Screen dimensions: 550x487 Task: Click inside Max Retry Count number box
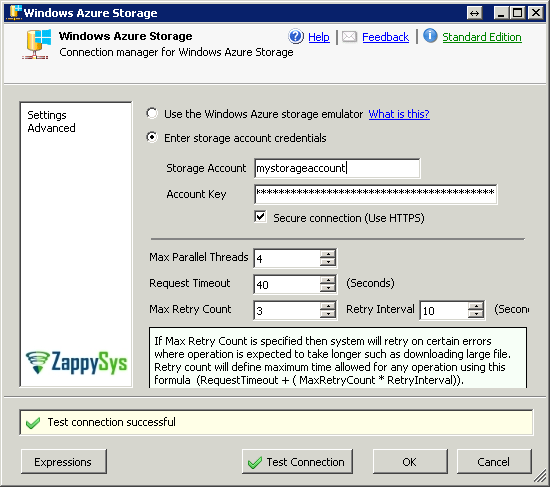tap(287, 310)
